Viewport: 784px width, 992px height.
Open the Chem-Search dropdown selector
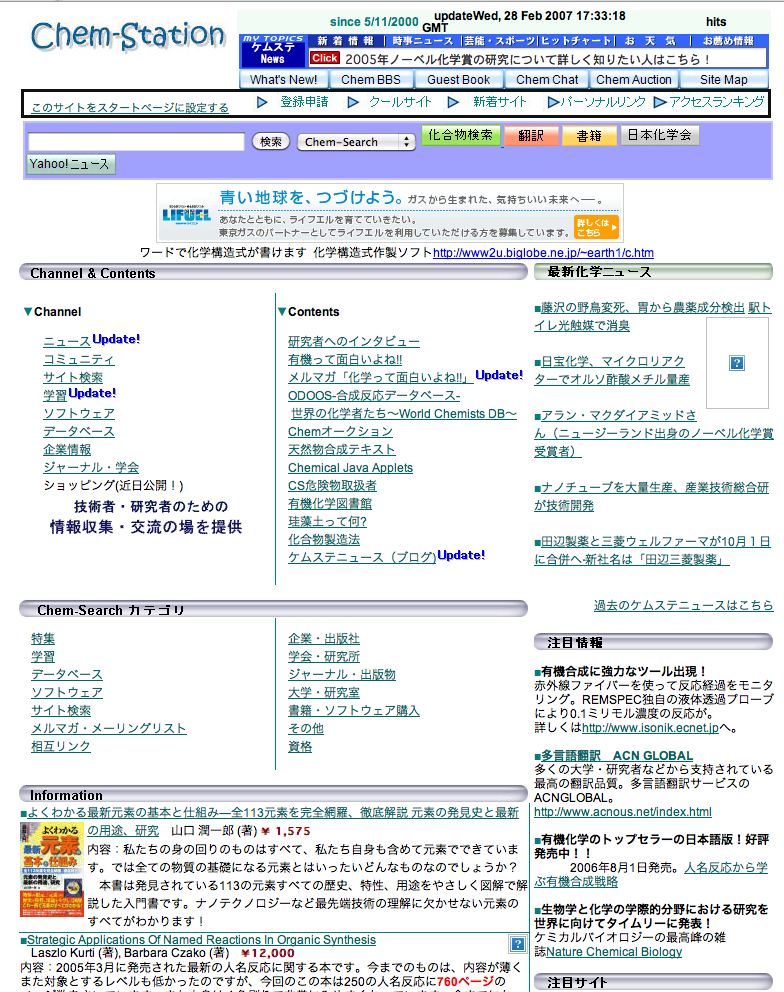(356, 142)
